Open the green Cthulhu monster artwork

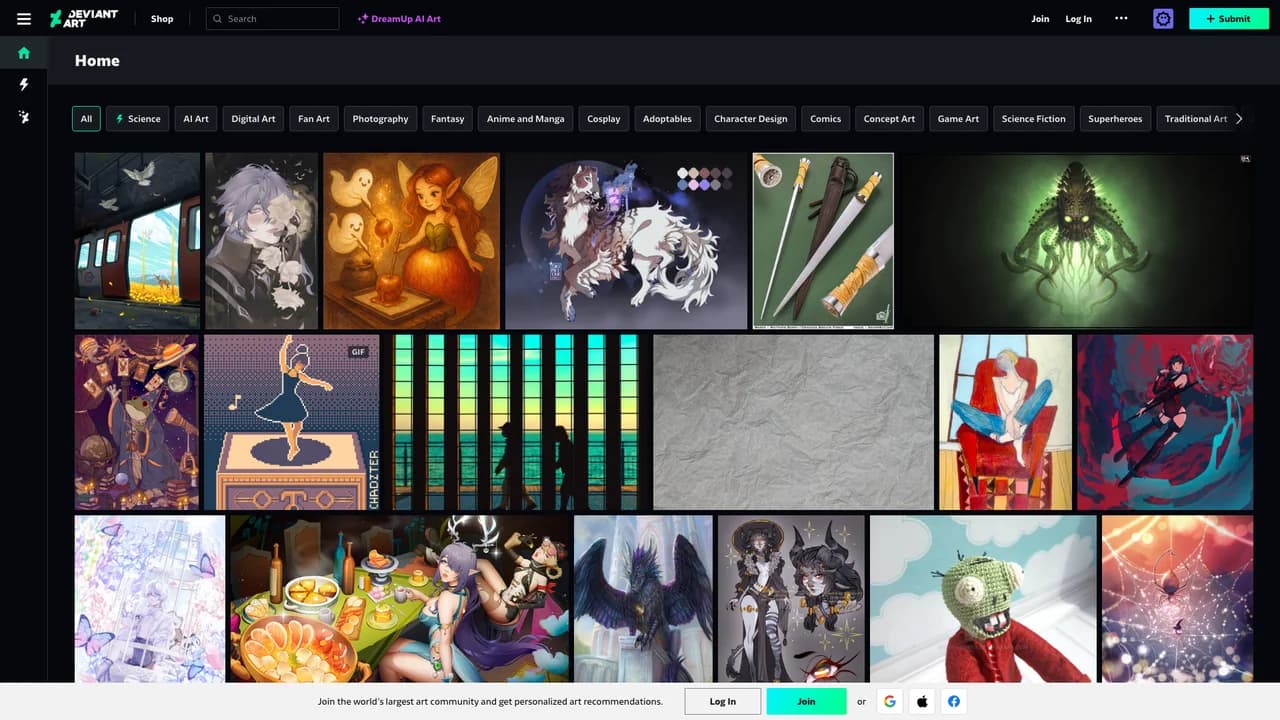click(x=1075, y=241)
